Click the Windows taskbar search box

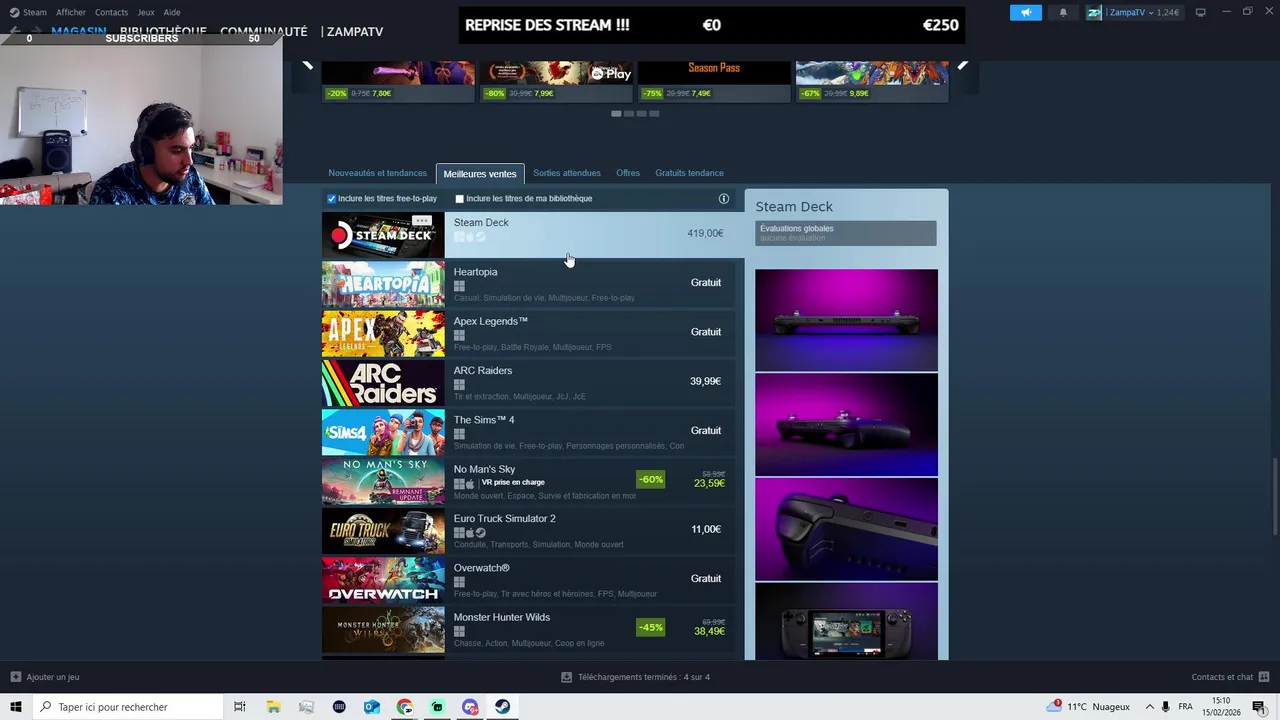(x=128, y=707)
